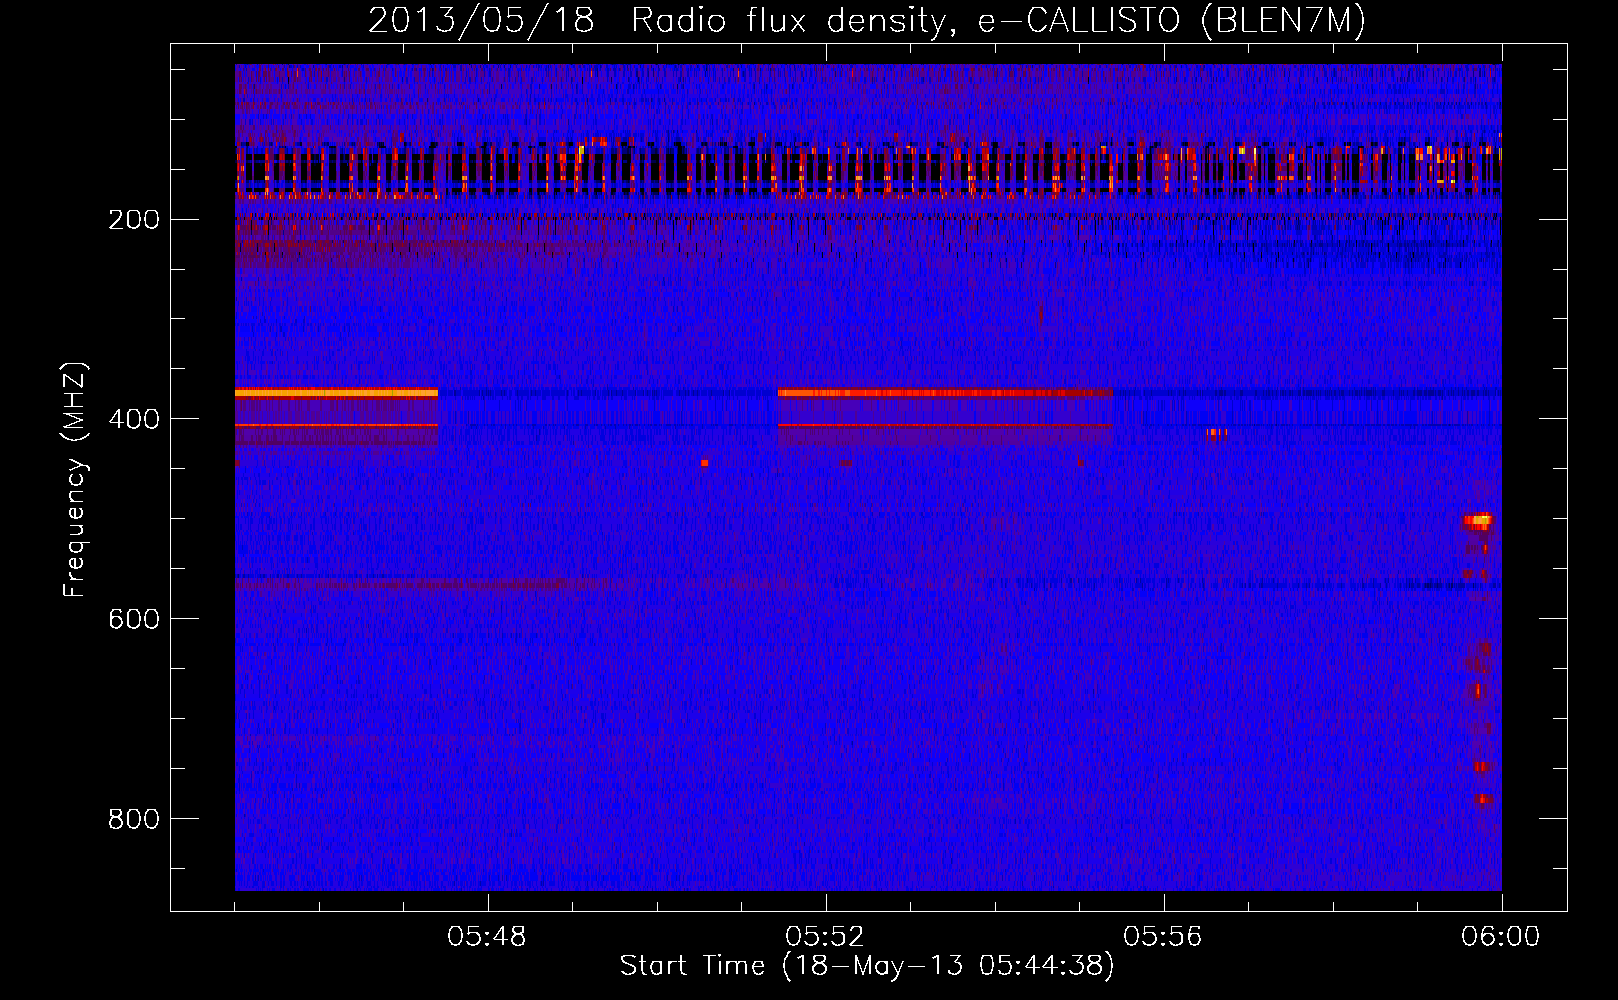Click the 800 frequency tick label

(x=133, y=820)
